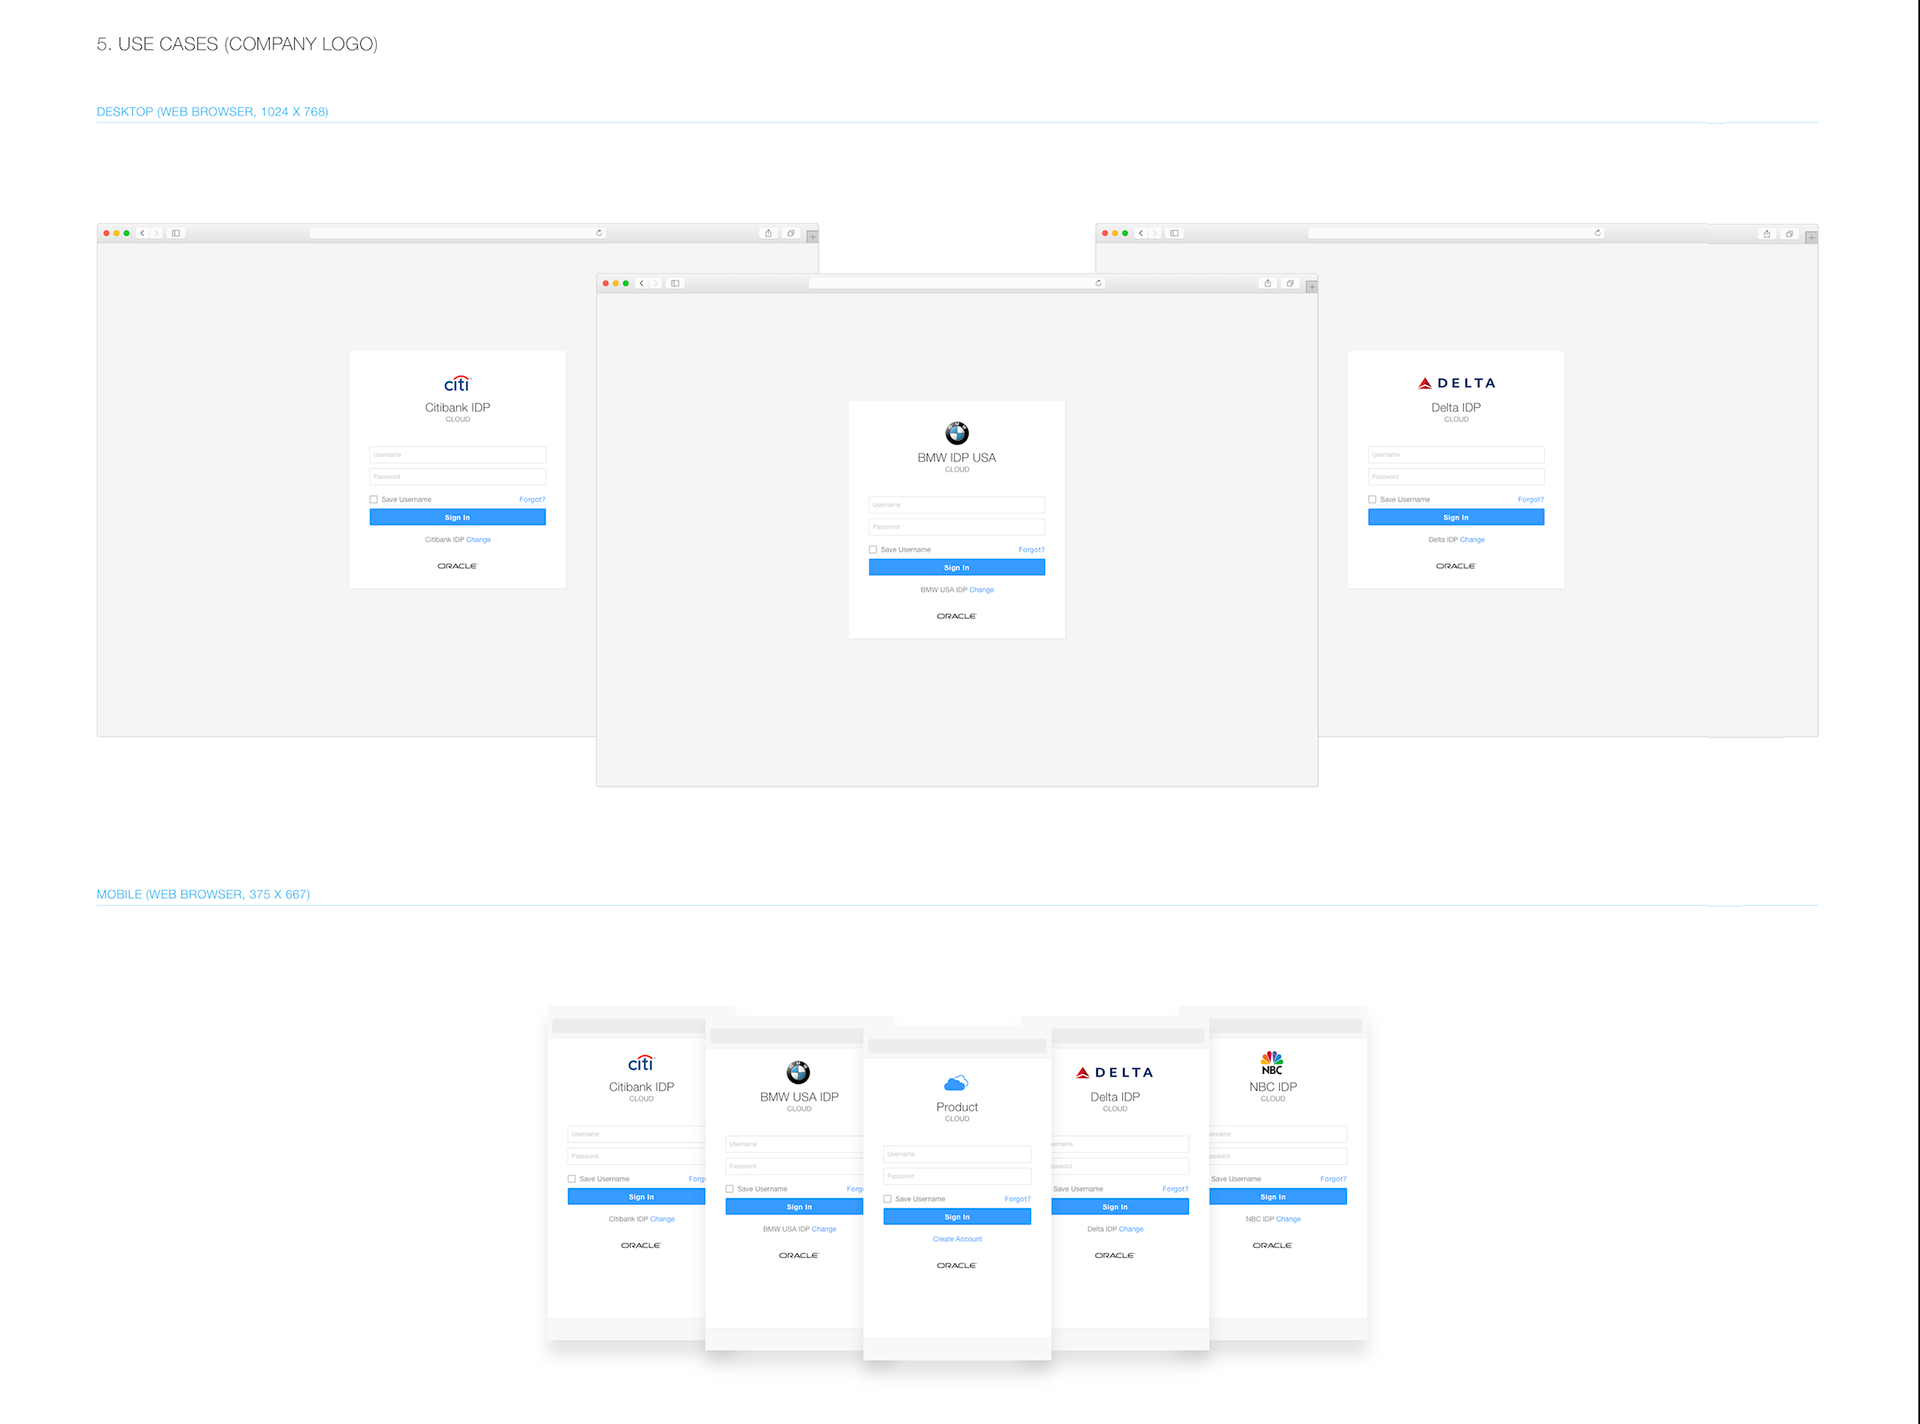Screen dimensions: 1920x1424
Task: Tick Save Username on the mobile Citibank IDP screen
Action: pyautogui.click(x=572, y=1179)
